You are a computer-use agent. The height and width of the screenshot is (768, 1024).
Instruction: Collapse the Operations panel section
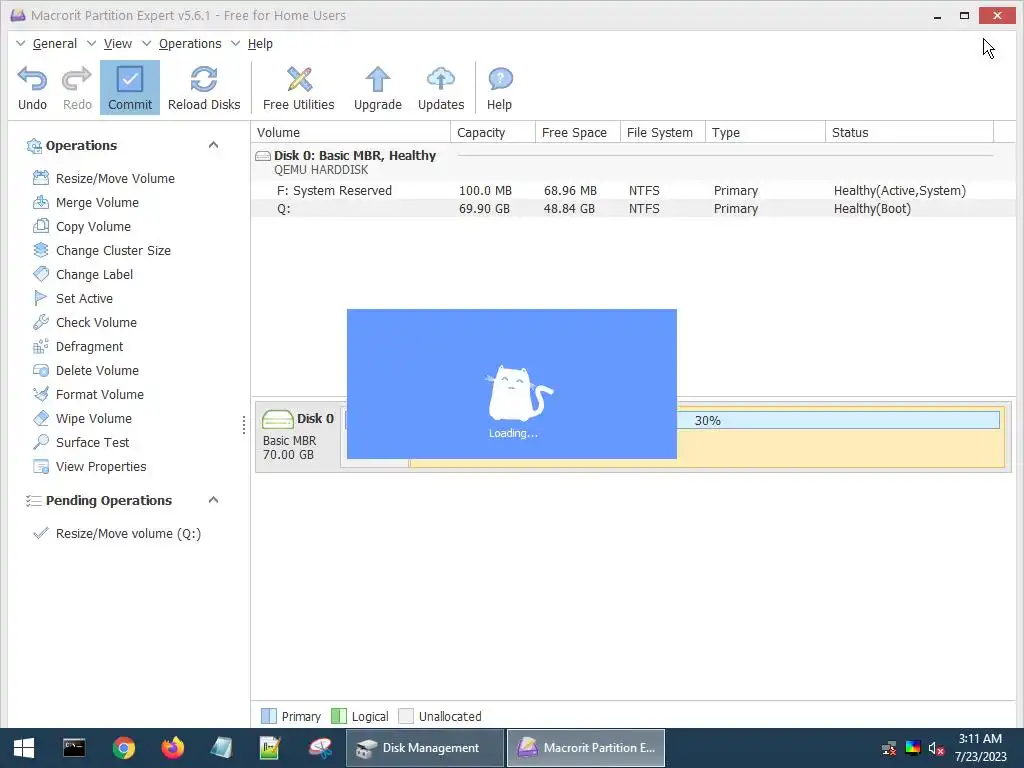click(x=213, y=145)
